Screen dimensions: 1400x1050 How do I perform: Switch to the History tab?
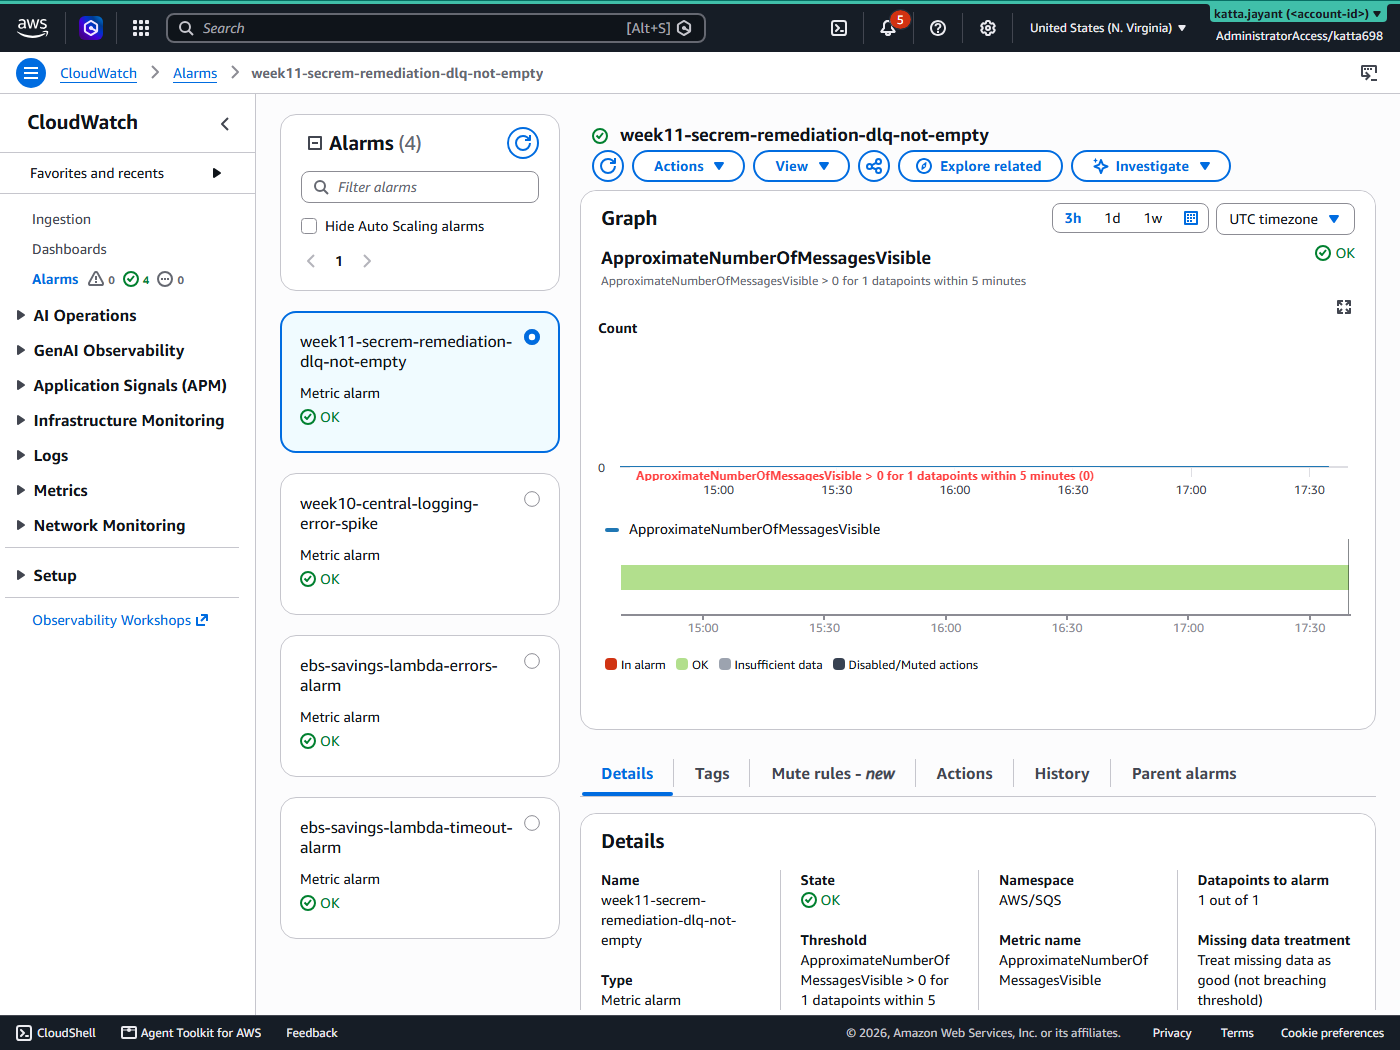[x=1062, y=773]
